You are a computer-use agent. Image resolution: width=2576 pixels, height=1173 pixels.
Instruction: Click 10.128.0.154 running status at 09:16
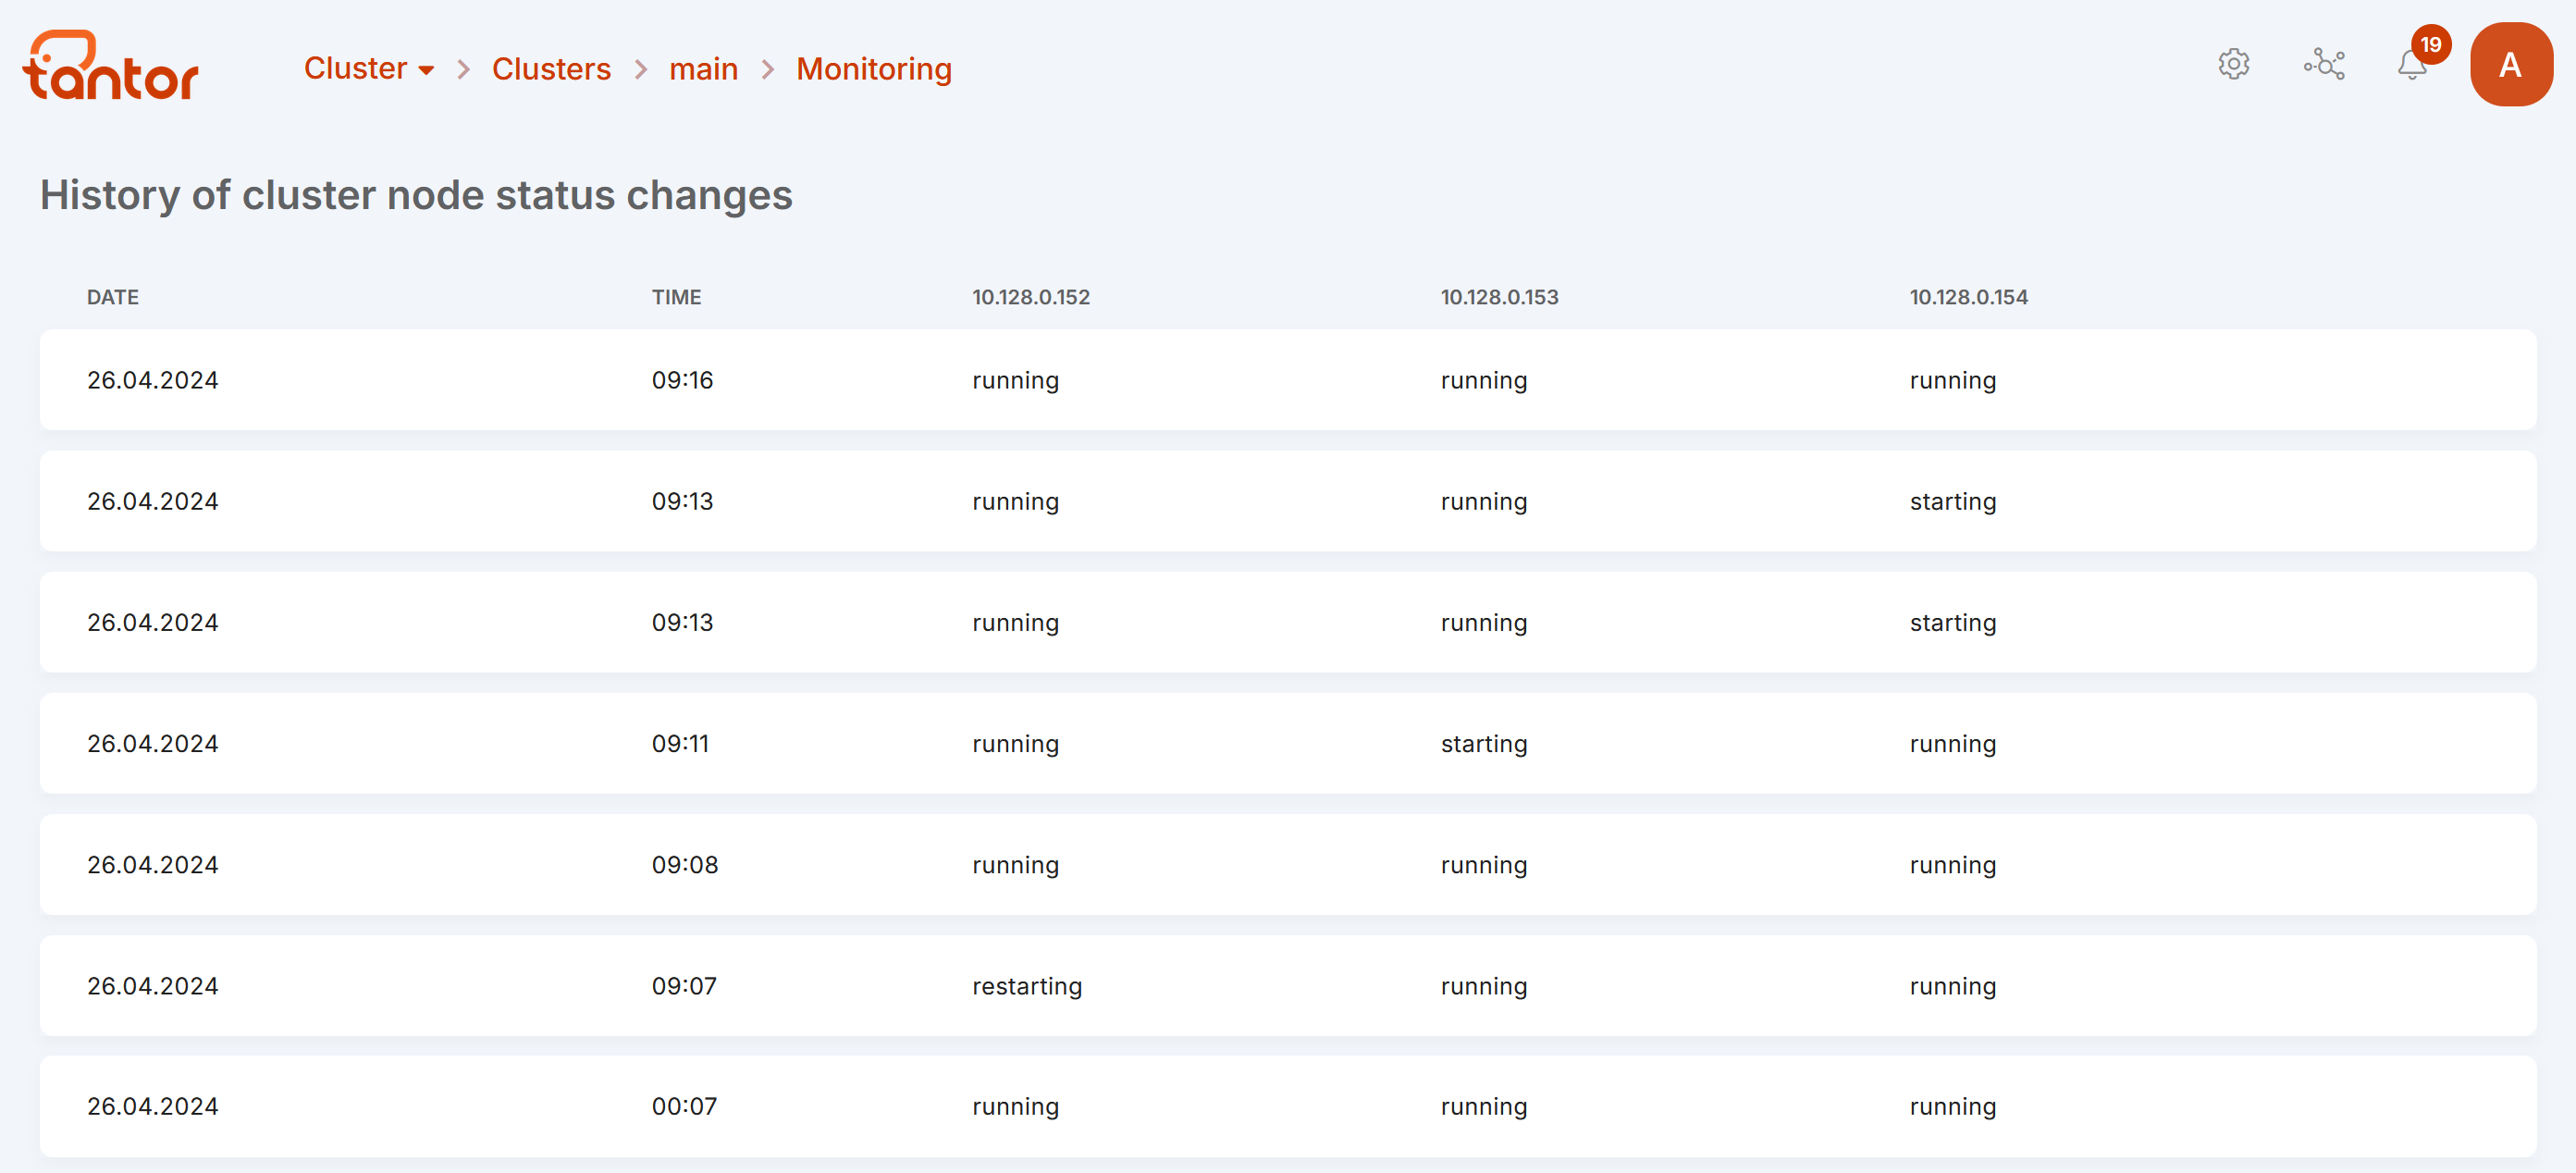coord(1952,381)
